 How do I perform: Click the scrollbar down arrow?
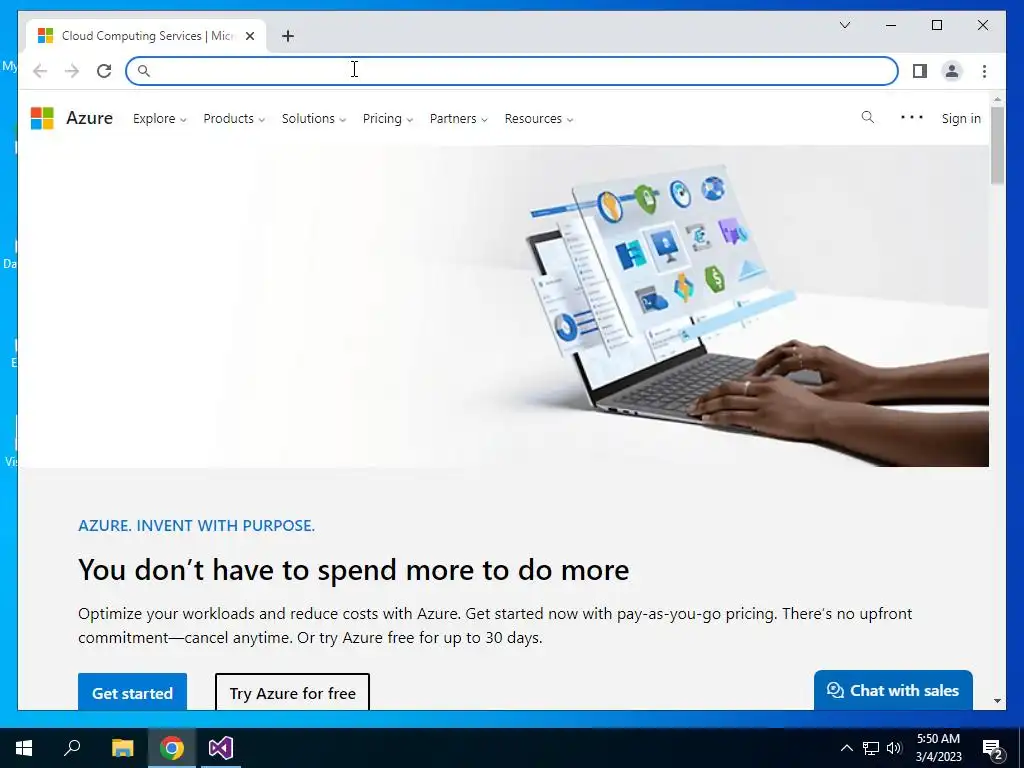click(x=997, y=701)
